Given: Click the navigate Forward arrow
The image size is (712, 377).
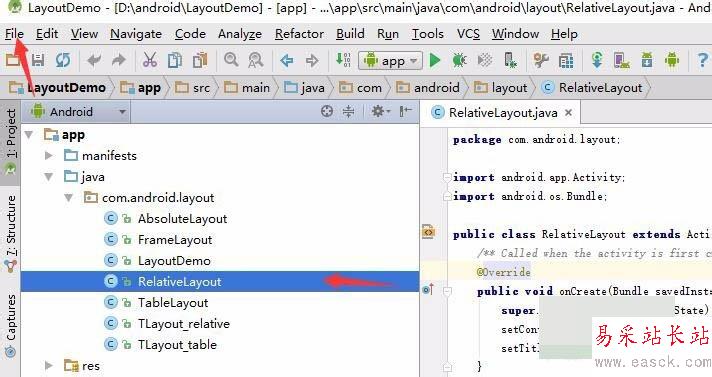Looking at the screenshot, I should point(312,60).
